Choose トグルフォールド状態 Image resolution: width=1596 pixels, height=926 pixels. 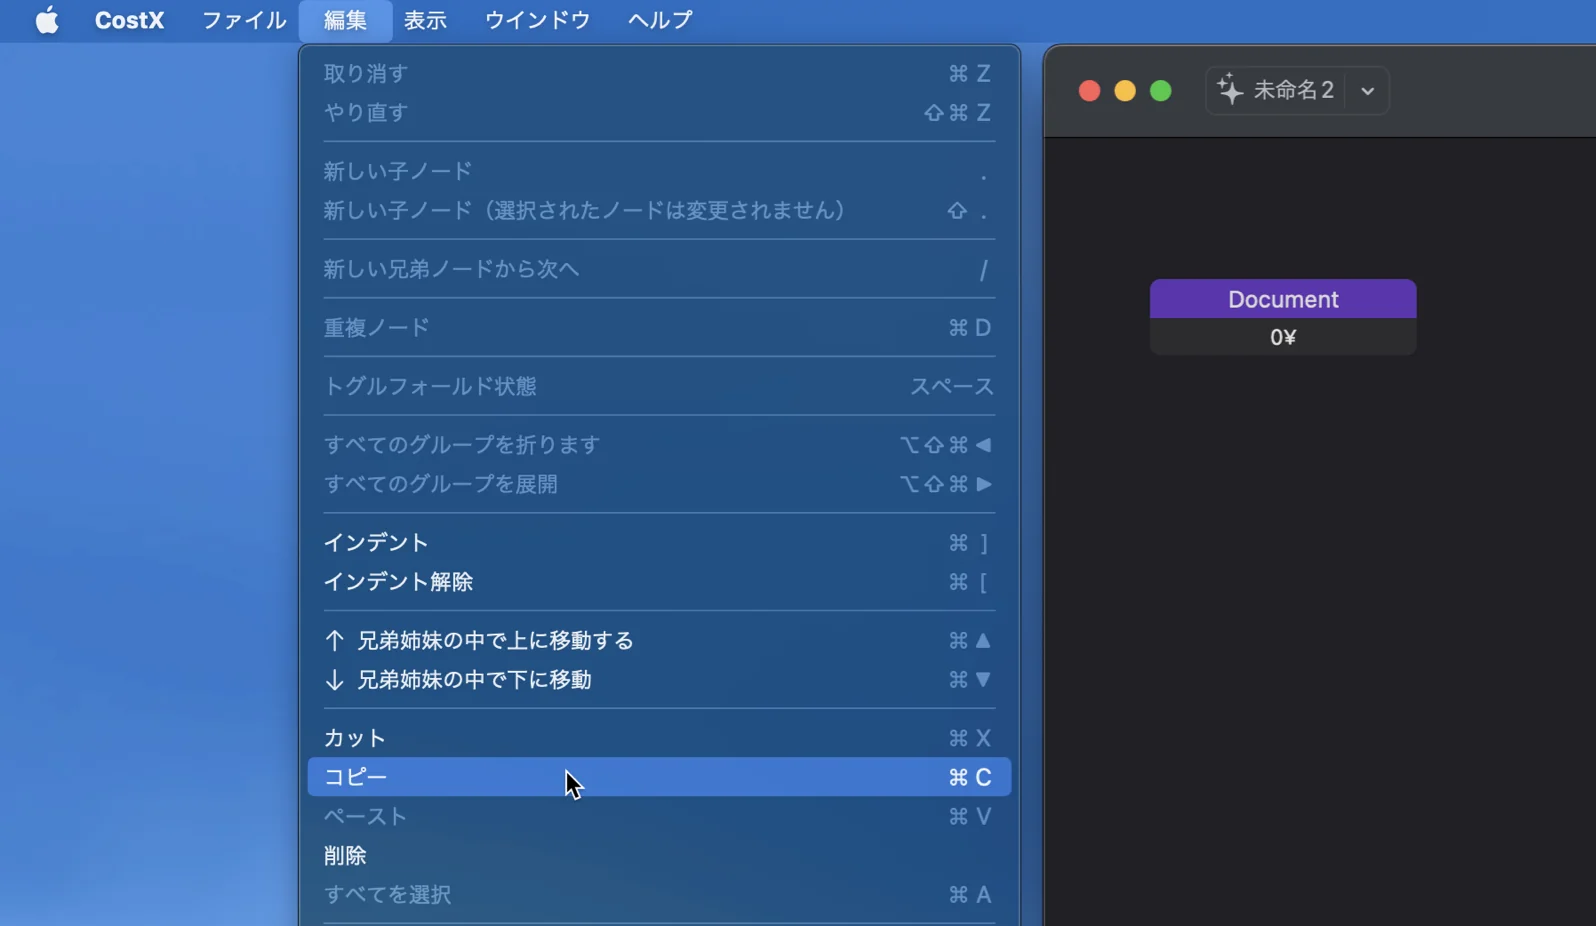[659, 386]
